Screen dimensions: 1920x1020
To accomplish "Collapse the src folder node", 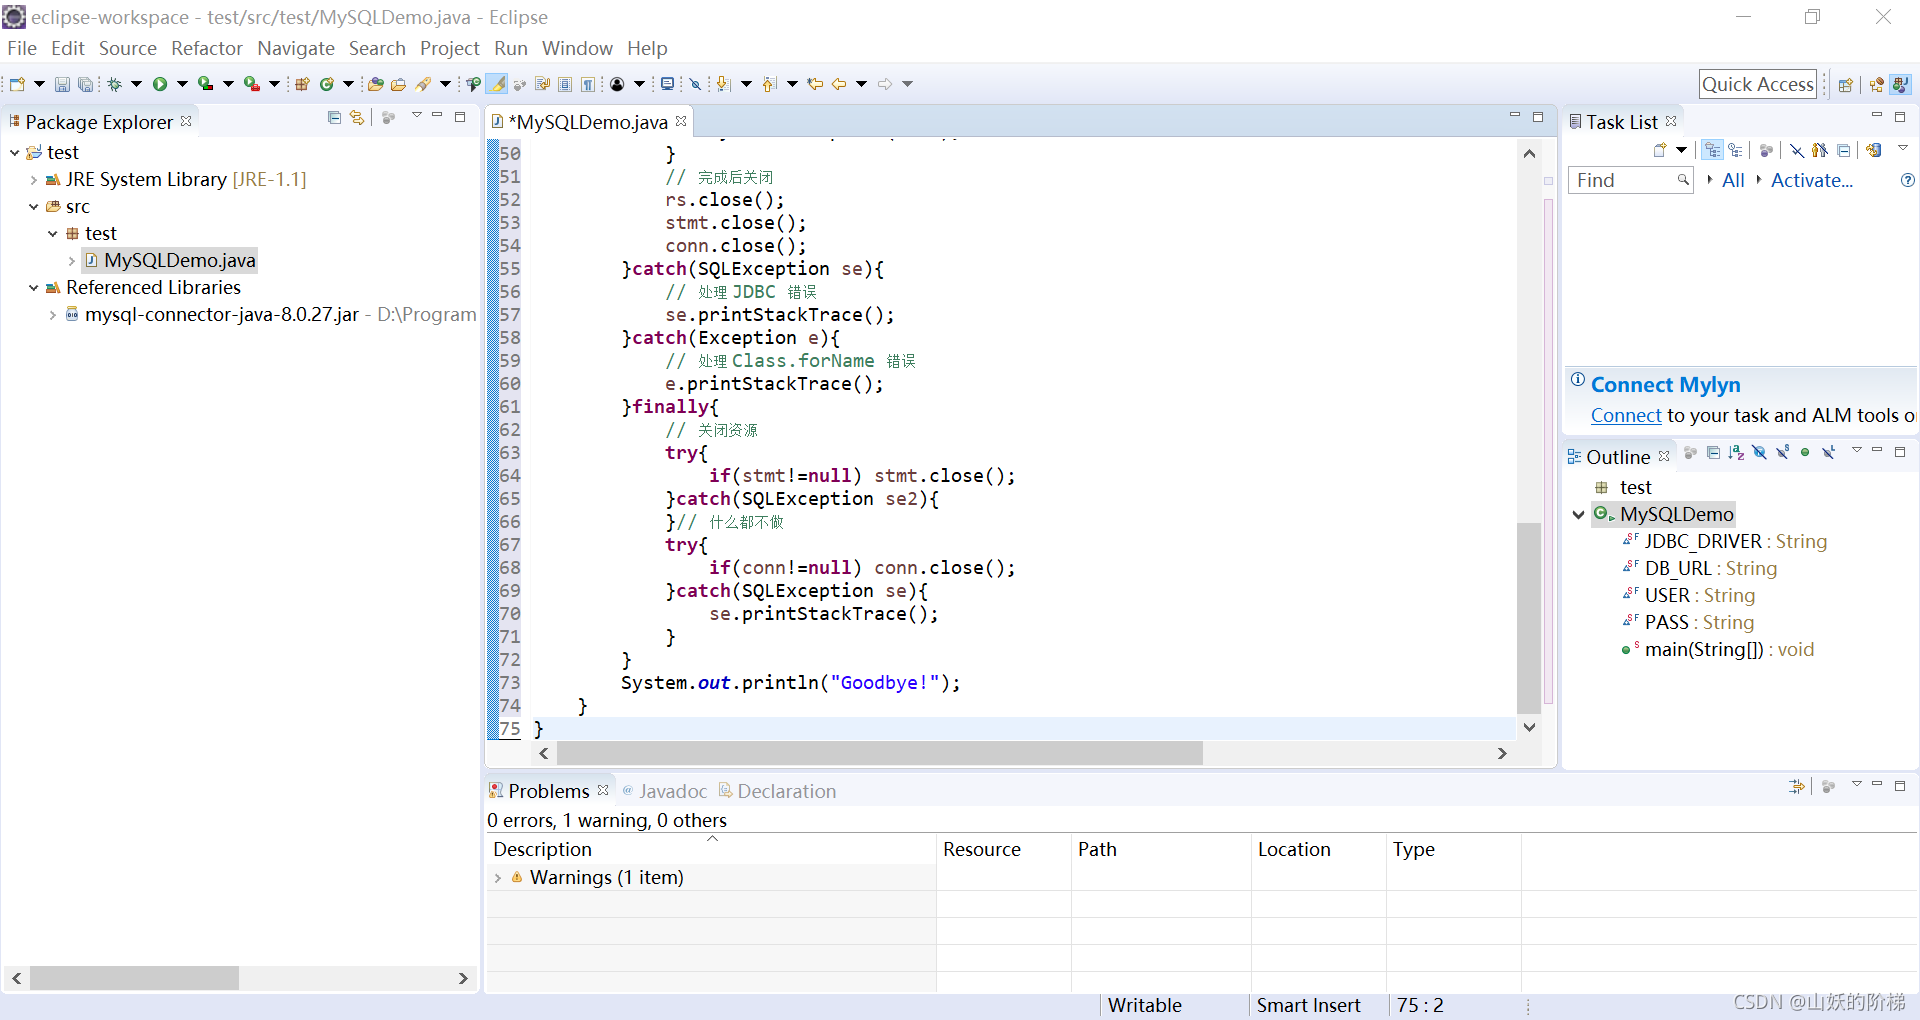I will 33,207.
